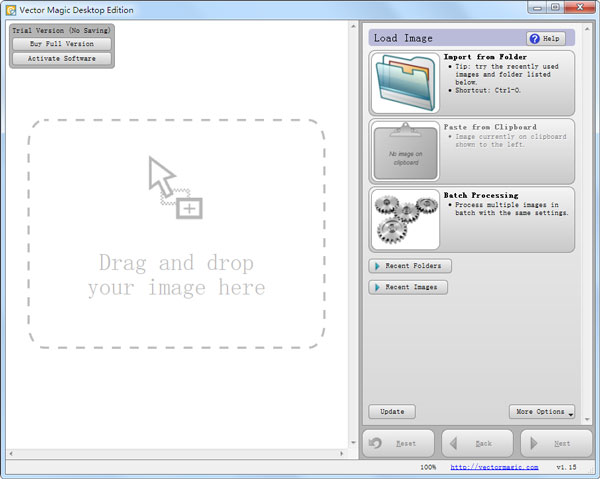Image resolution: width=600 pixels, height=479 pixels.
Task: Click the Import from Folder icon
Action: [x=405, y=83]
